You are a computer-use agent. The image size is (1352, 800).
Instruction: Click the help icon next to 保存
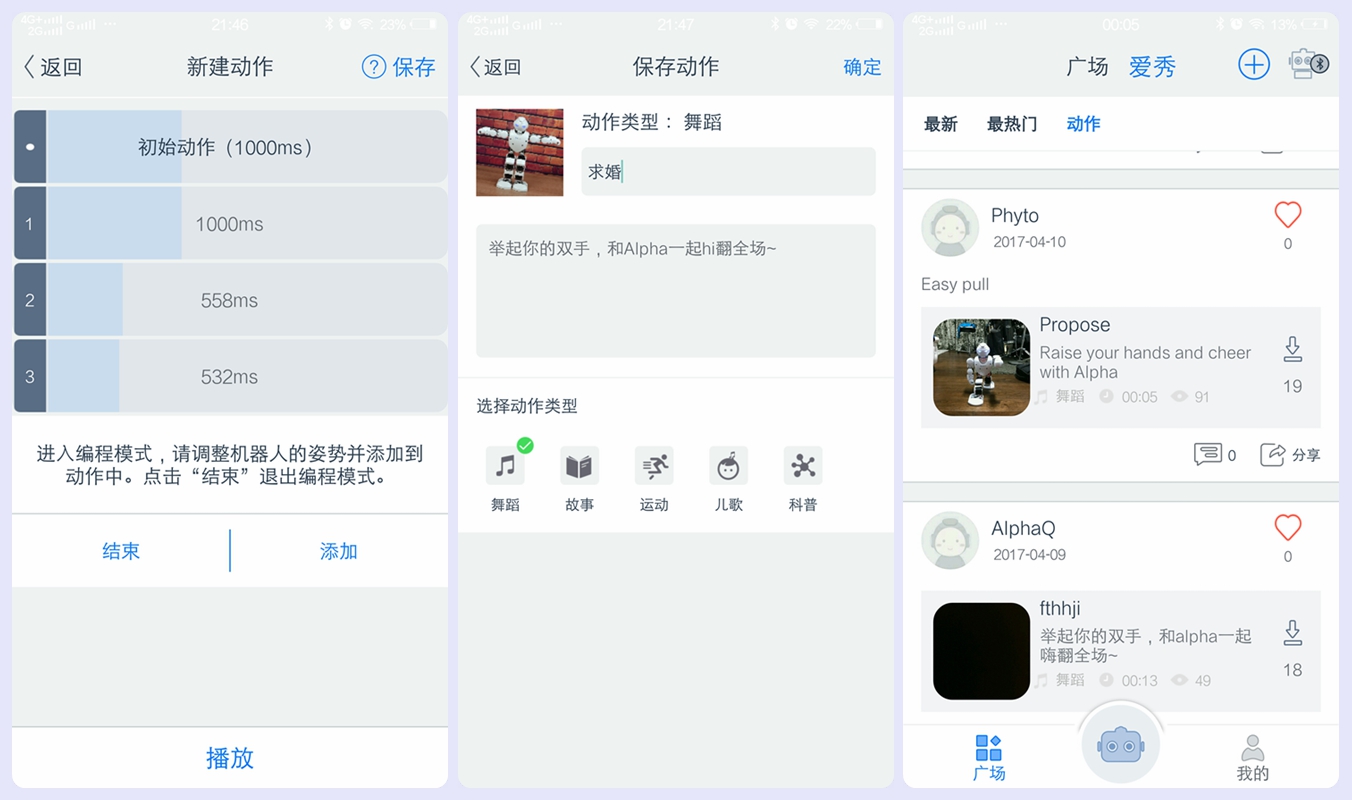tap(372, 67)
